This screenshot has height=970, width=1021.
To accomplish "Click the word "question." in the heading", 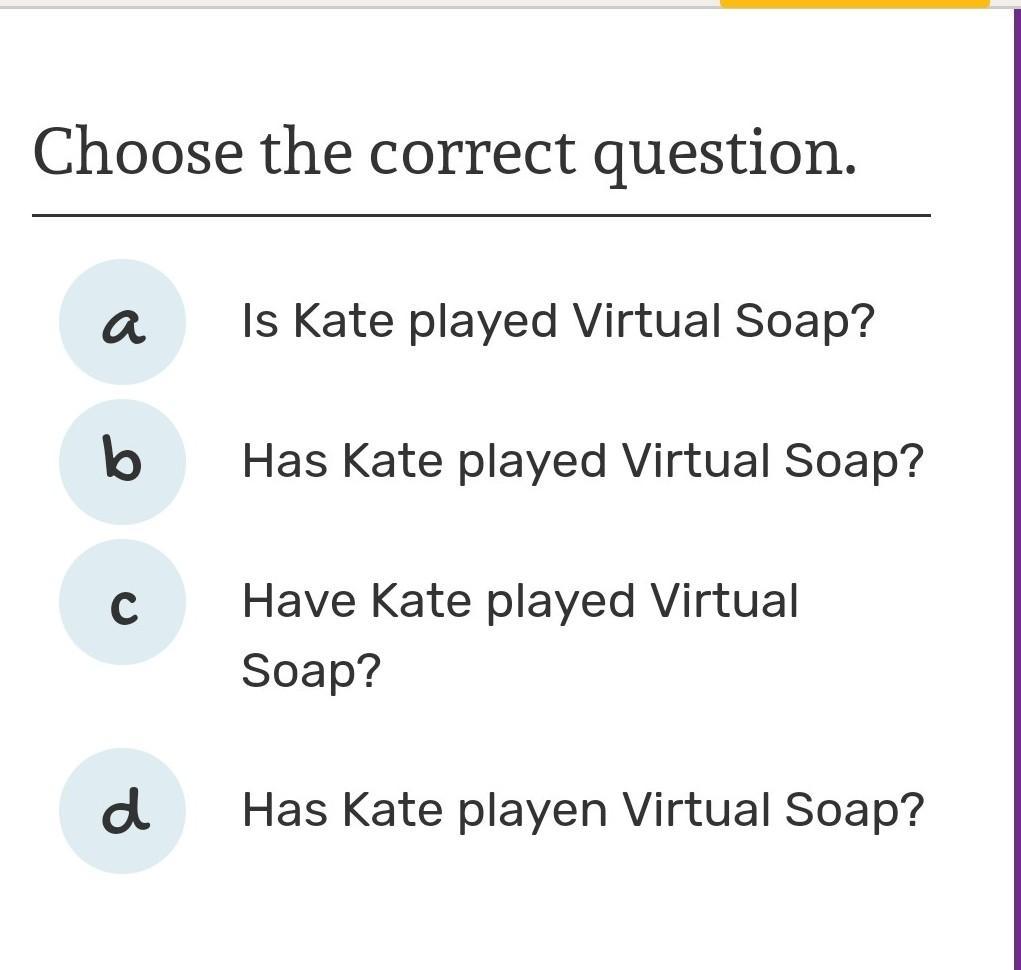I will tap(724, 155).
